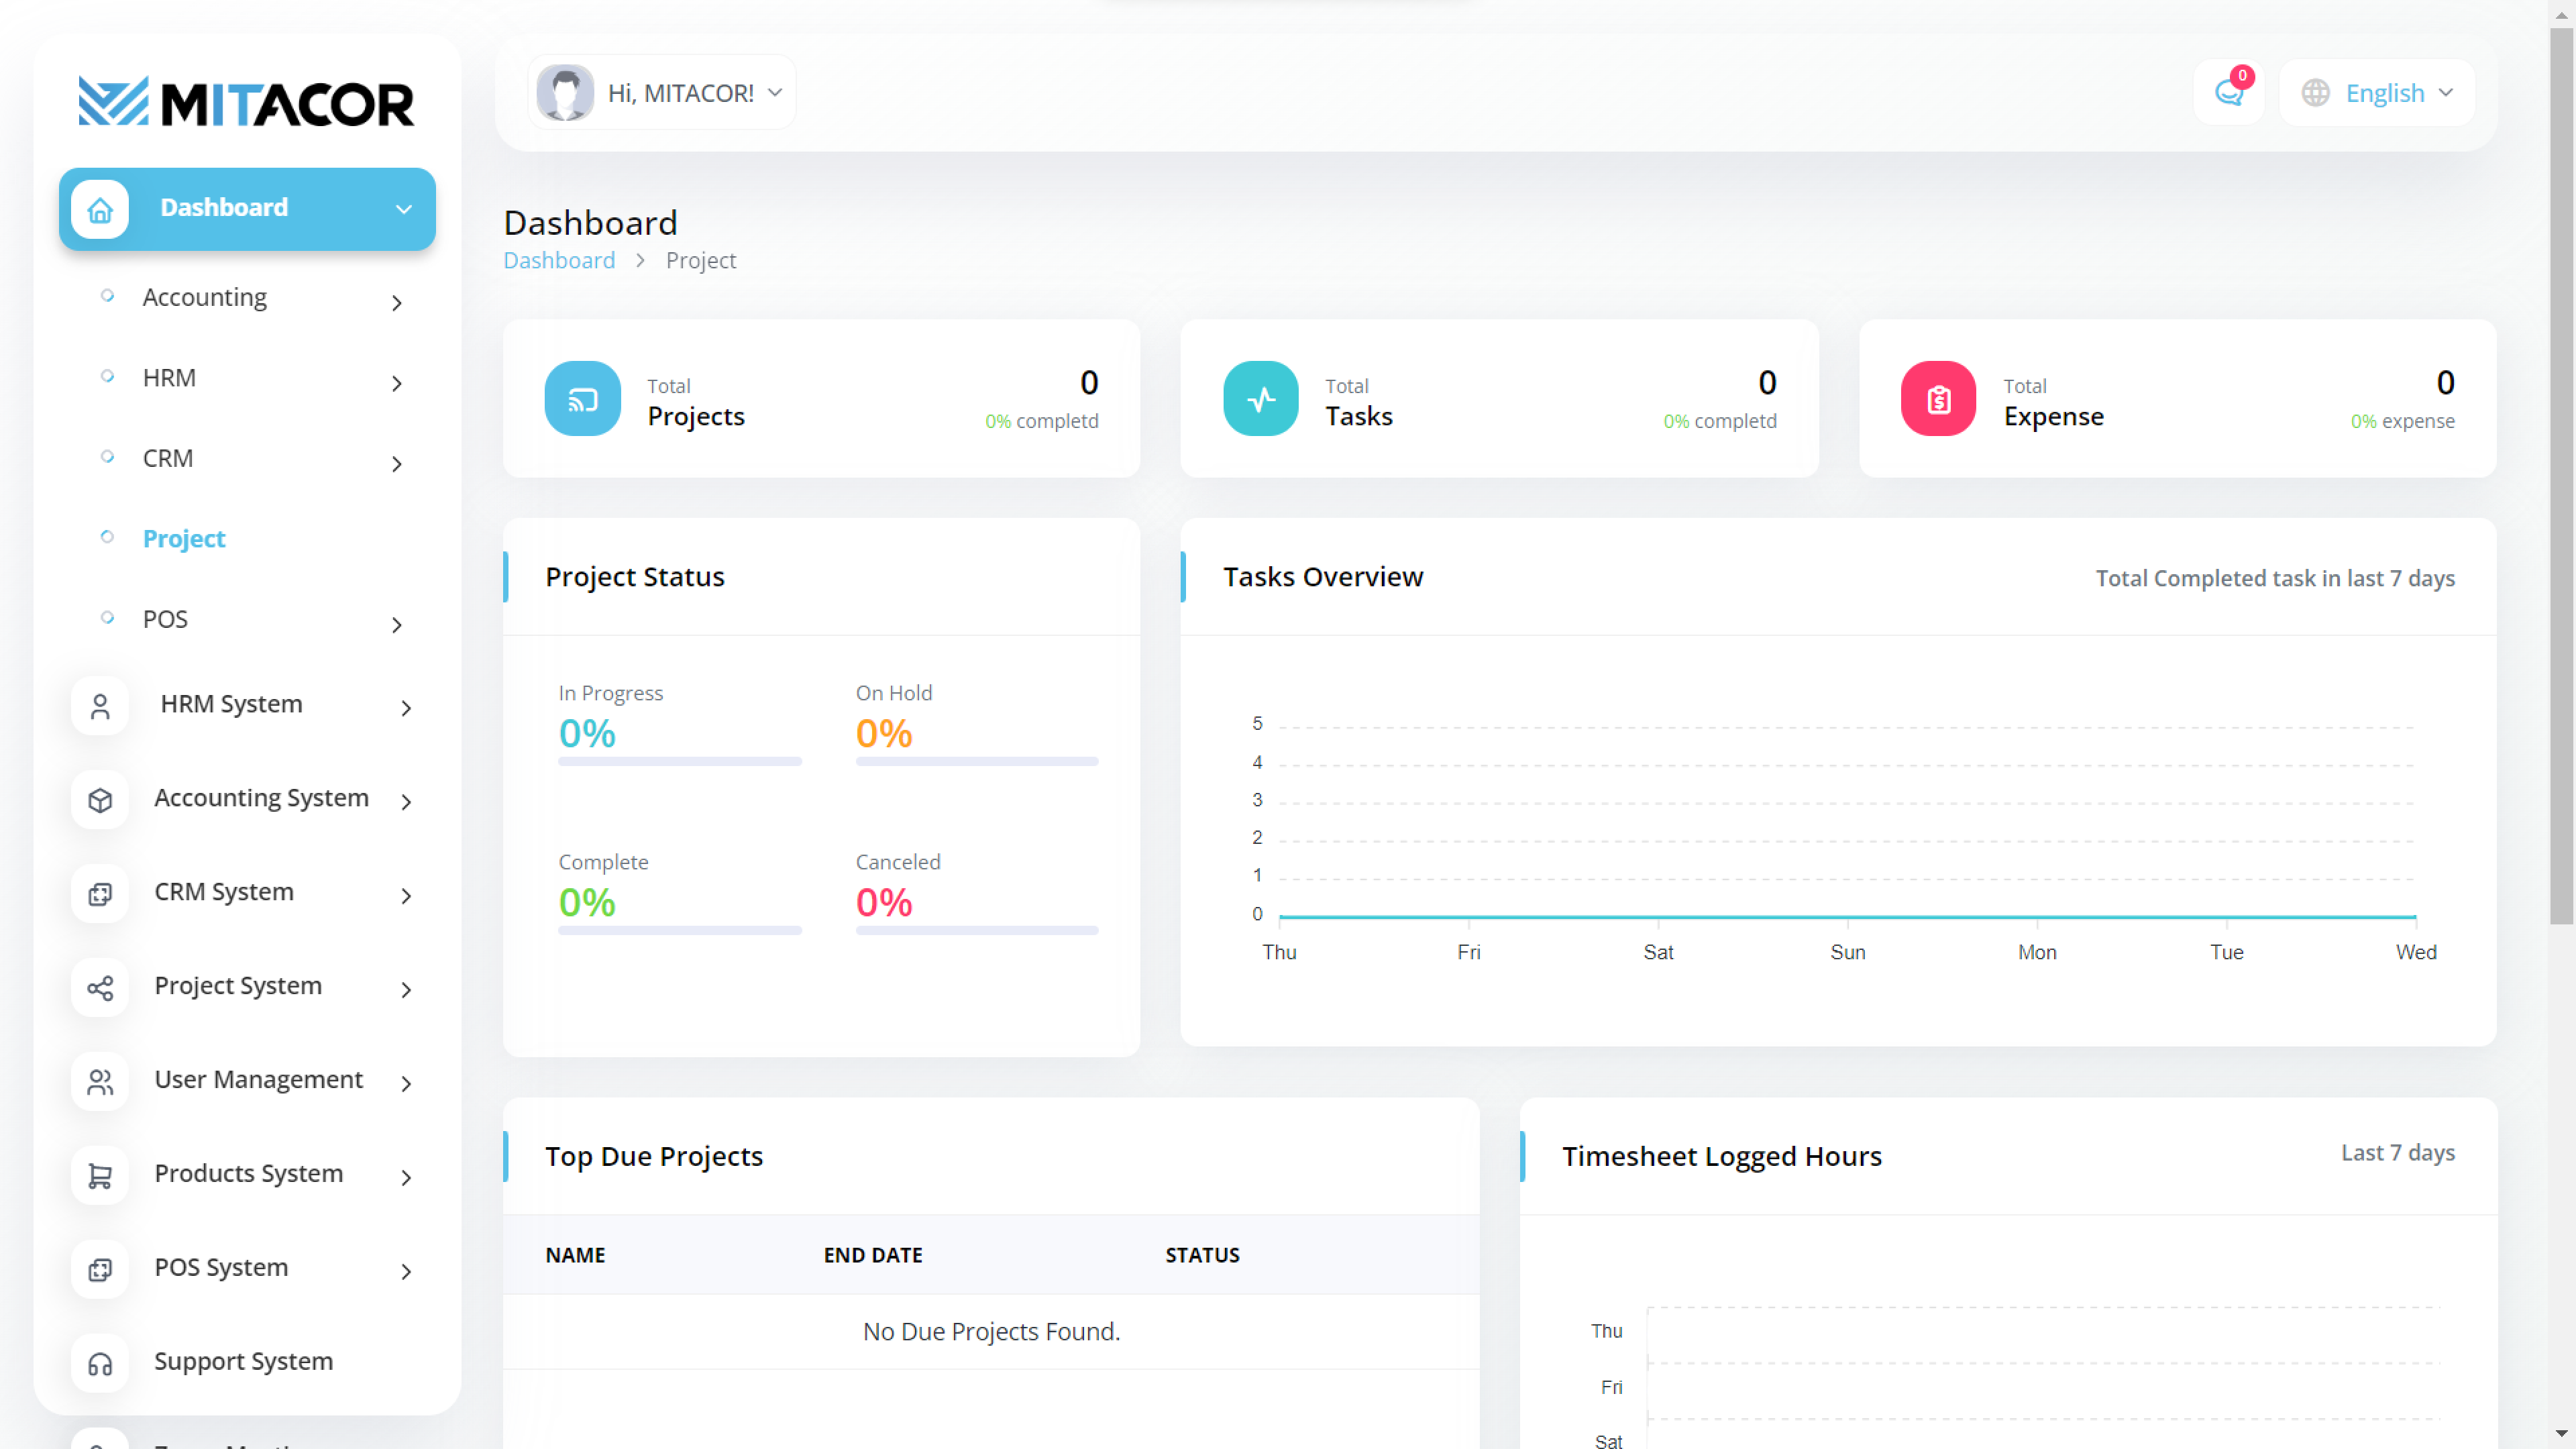The height and width of the screenshot is (1449, 2576).
Task: Select Project in the dashboard submenu
Action: point(184,539)
